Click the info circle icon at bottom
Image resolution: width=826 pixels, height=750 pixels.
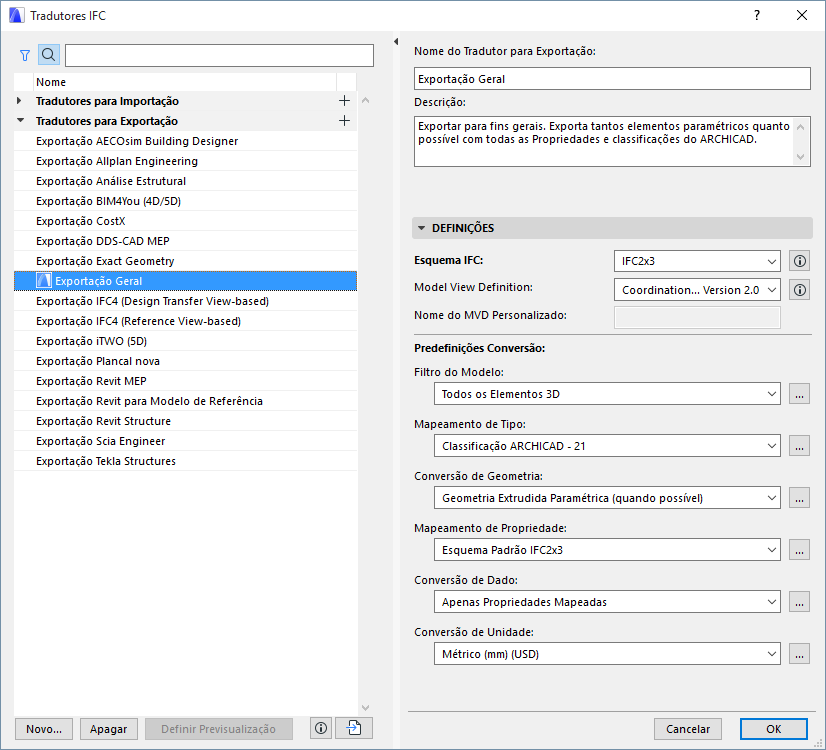point(320,728)
